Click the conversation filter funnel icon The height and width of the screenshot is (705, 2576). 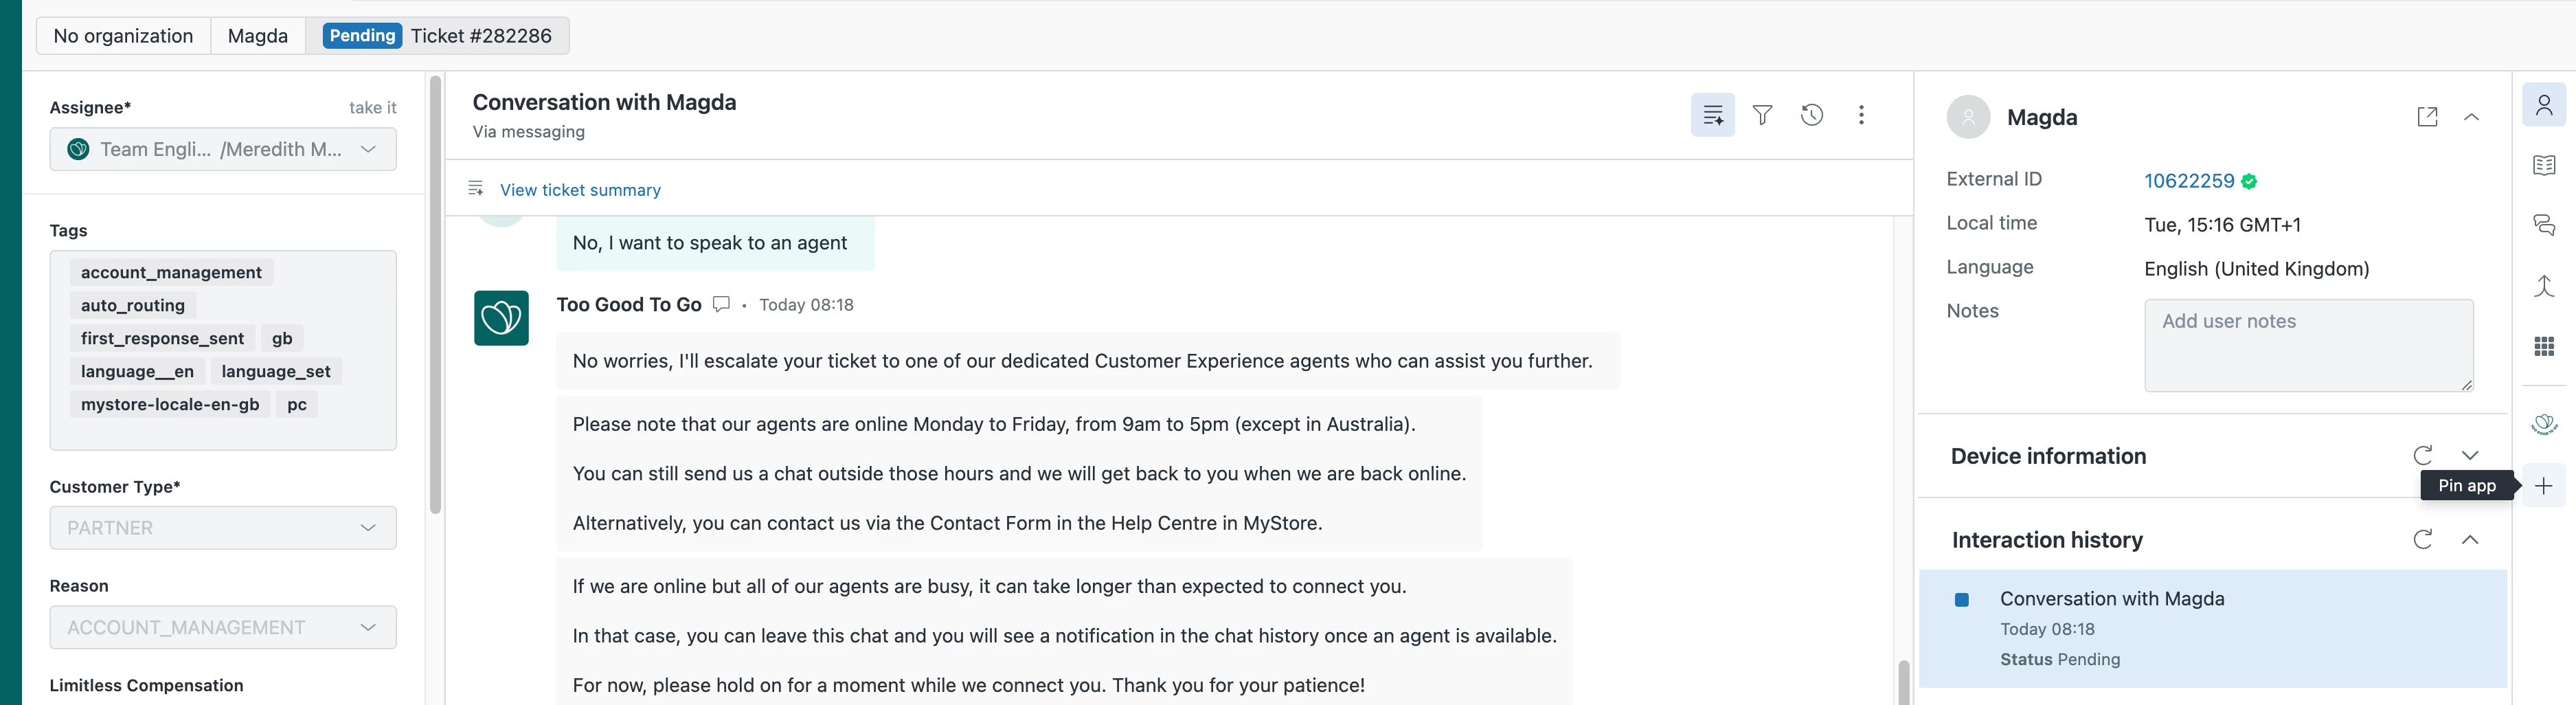pyautogui.click(x=1762, y=115)
